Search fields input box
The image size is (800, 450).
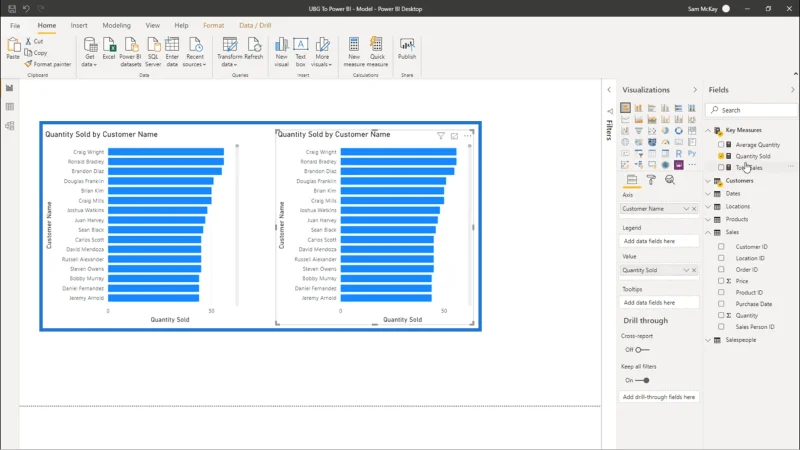[752, 110]
